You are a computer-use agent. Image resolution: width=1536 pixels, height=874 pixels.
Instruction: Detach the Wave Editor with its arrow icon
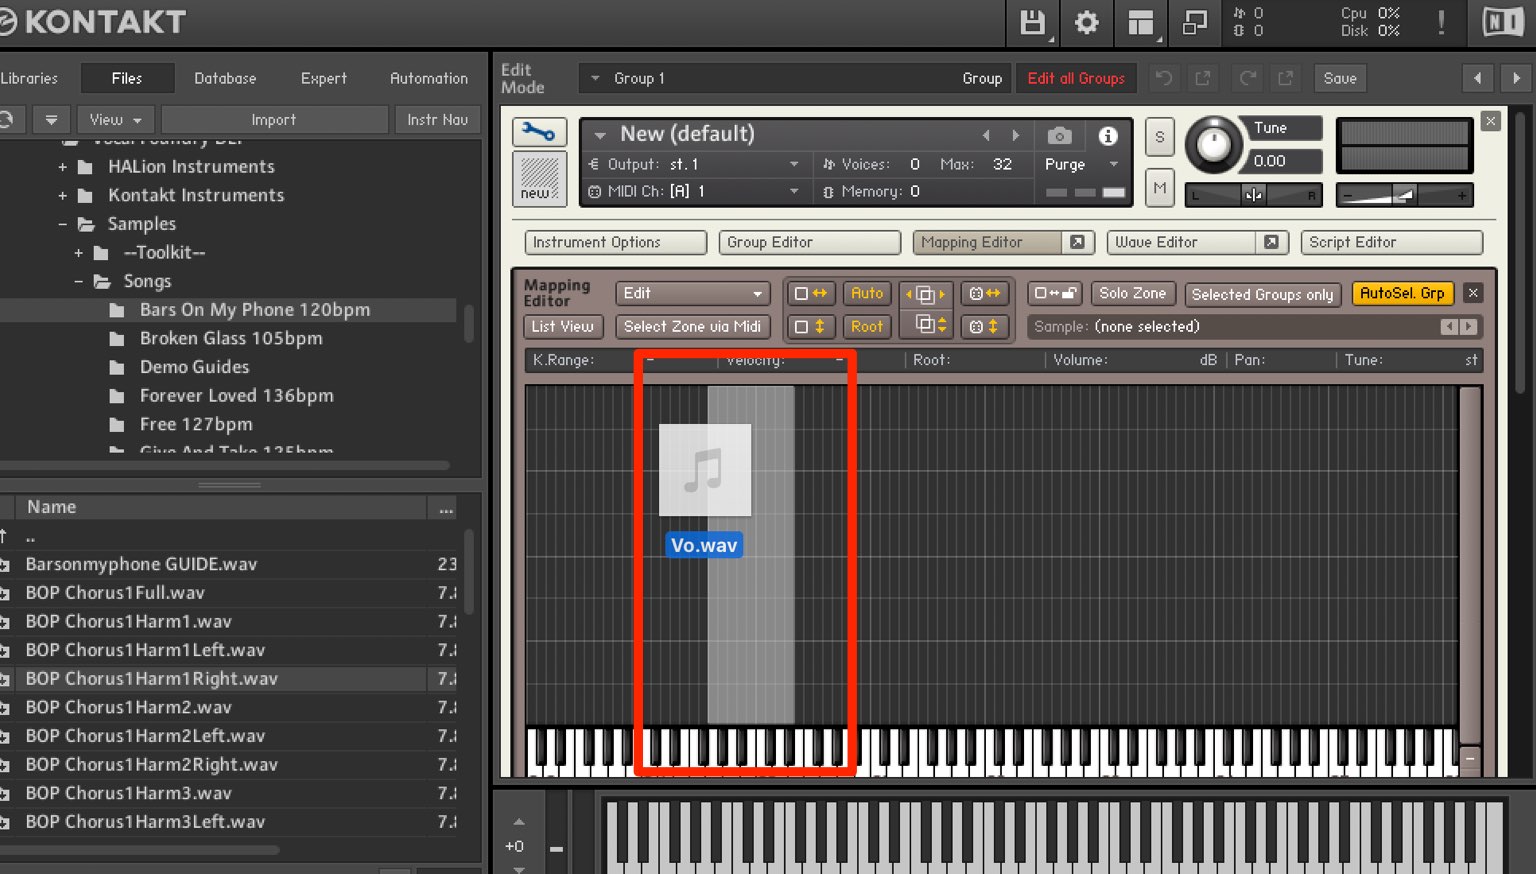tap(1271, 242)
